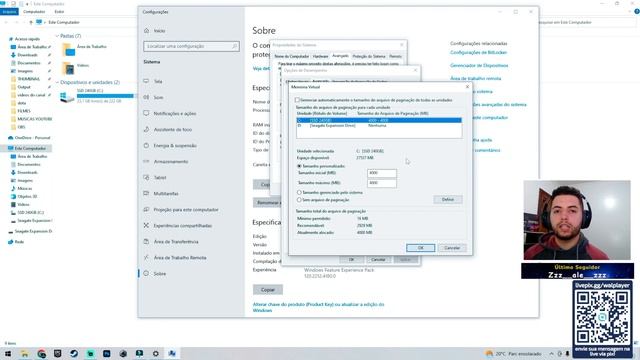Click Definir button

point(448,200)
